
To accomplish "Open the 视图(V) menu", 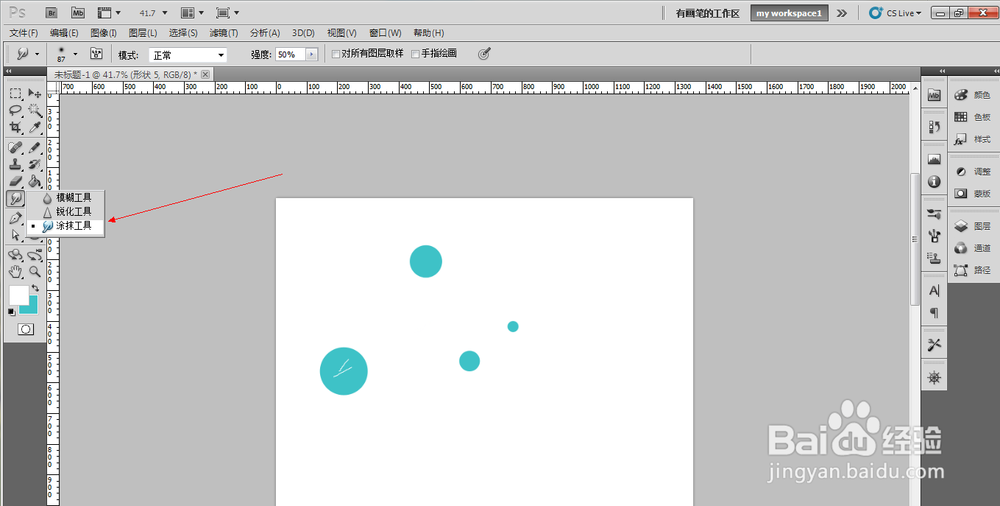I will tap(342, 33).
